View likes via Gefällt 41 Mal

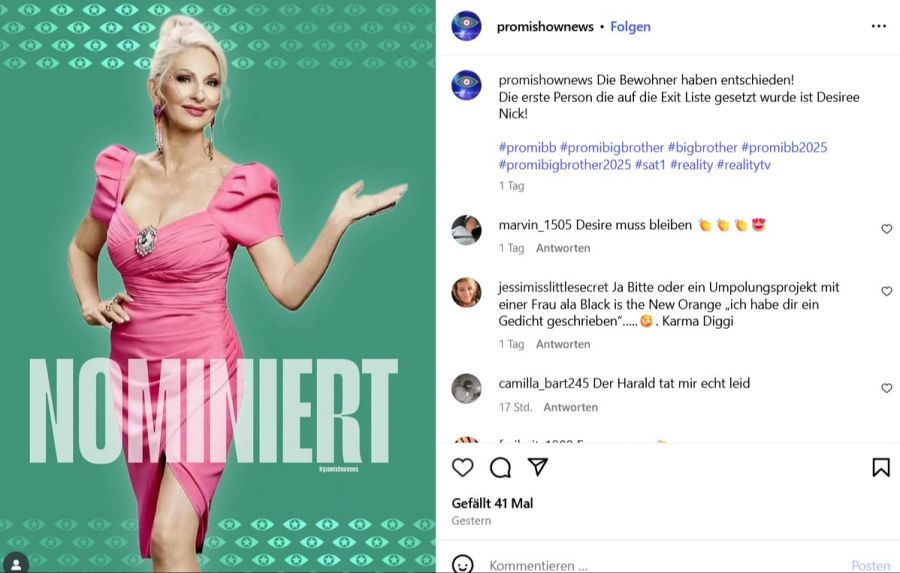coord(492,503)
